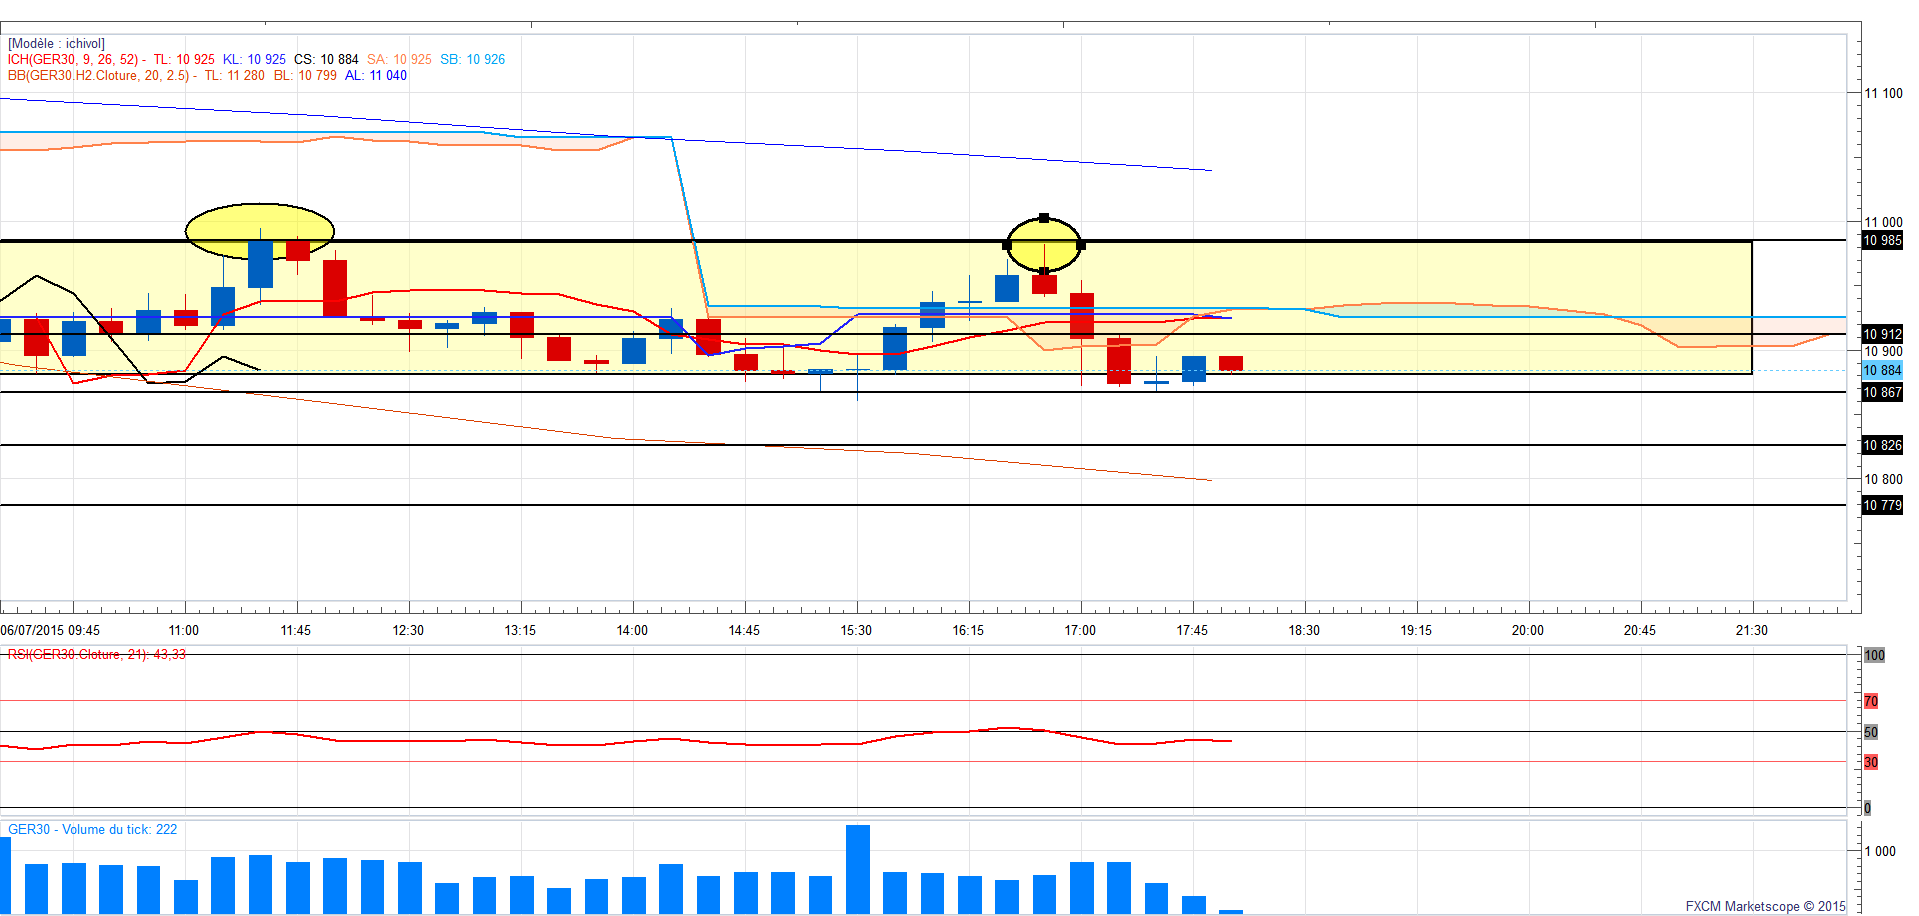Click the '06/07/2015 09:45' date label
The width and height of the screenshot is (1919, 916).
(50, 631)
